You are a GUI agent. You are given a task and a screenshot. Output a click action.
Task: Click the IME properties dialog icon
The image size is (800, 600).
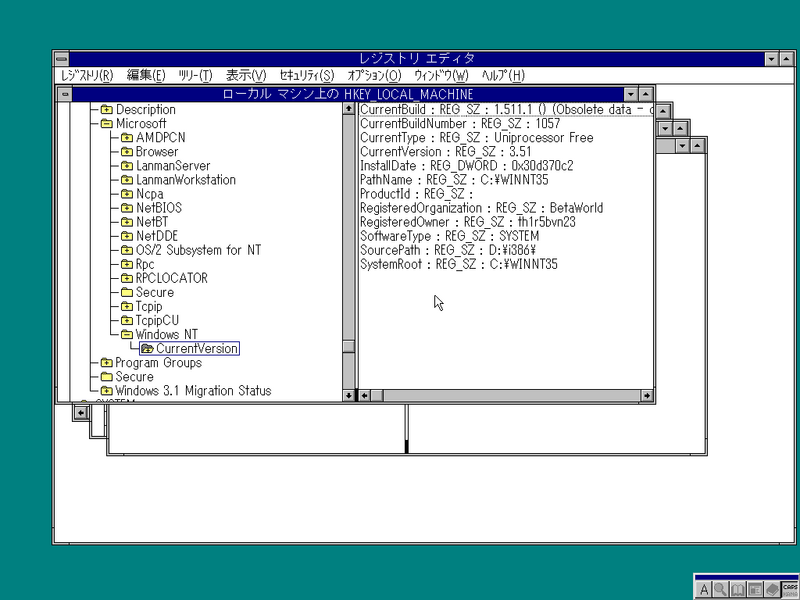click(x=755, y=590)
